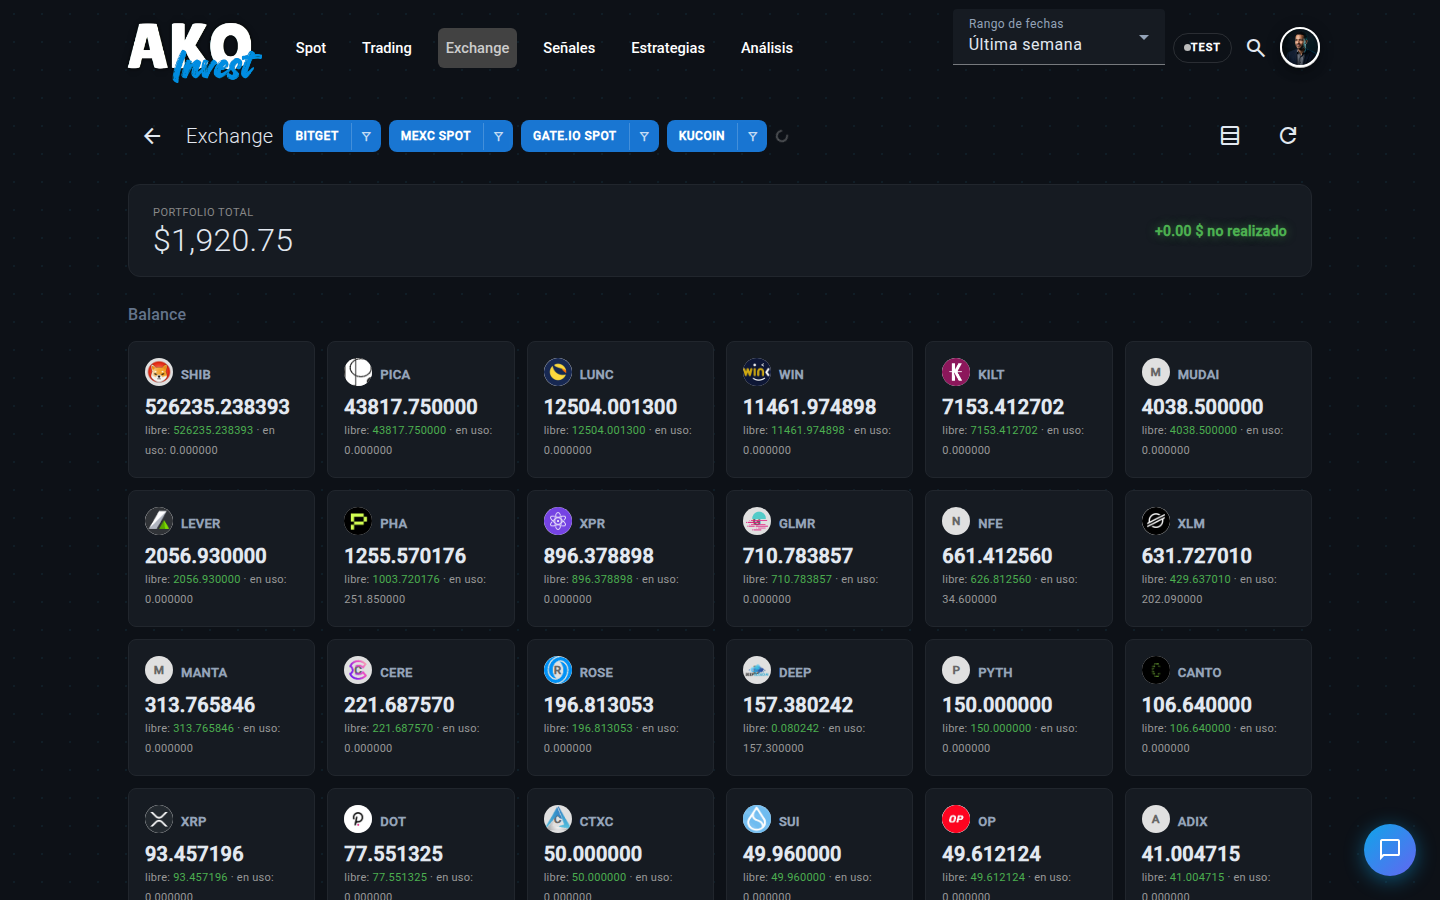This screenshot has height=900, width=1440.
Task: Click the portfolio total $1,920.75
Action: [x=223, y=240]
